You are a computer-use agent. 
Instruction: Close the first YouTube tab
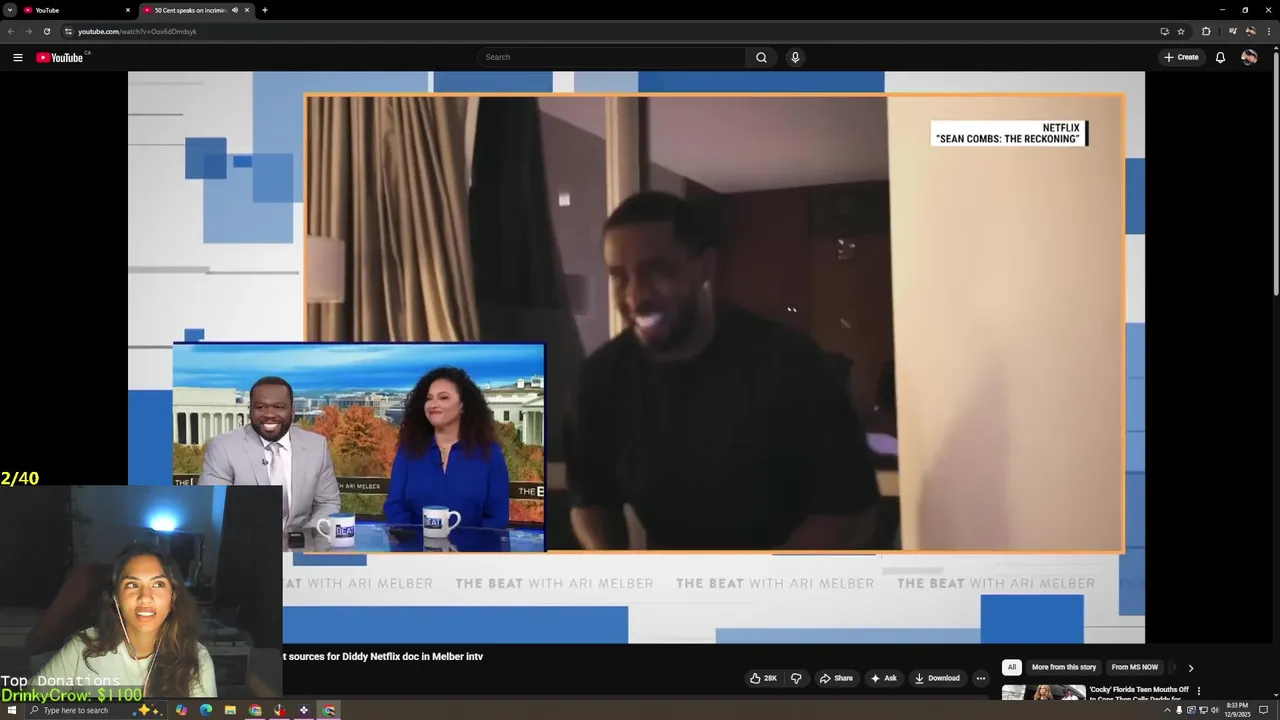coord(127,10)
